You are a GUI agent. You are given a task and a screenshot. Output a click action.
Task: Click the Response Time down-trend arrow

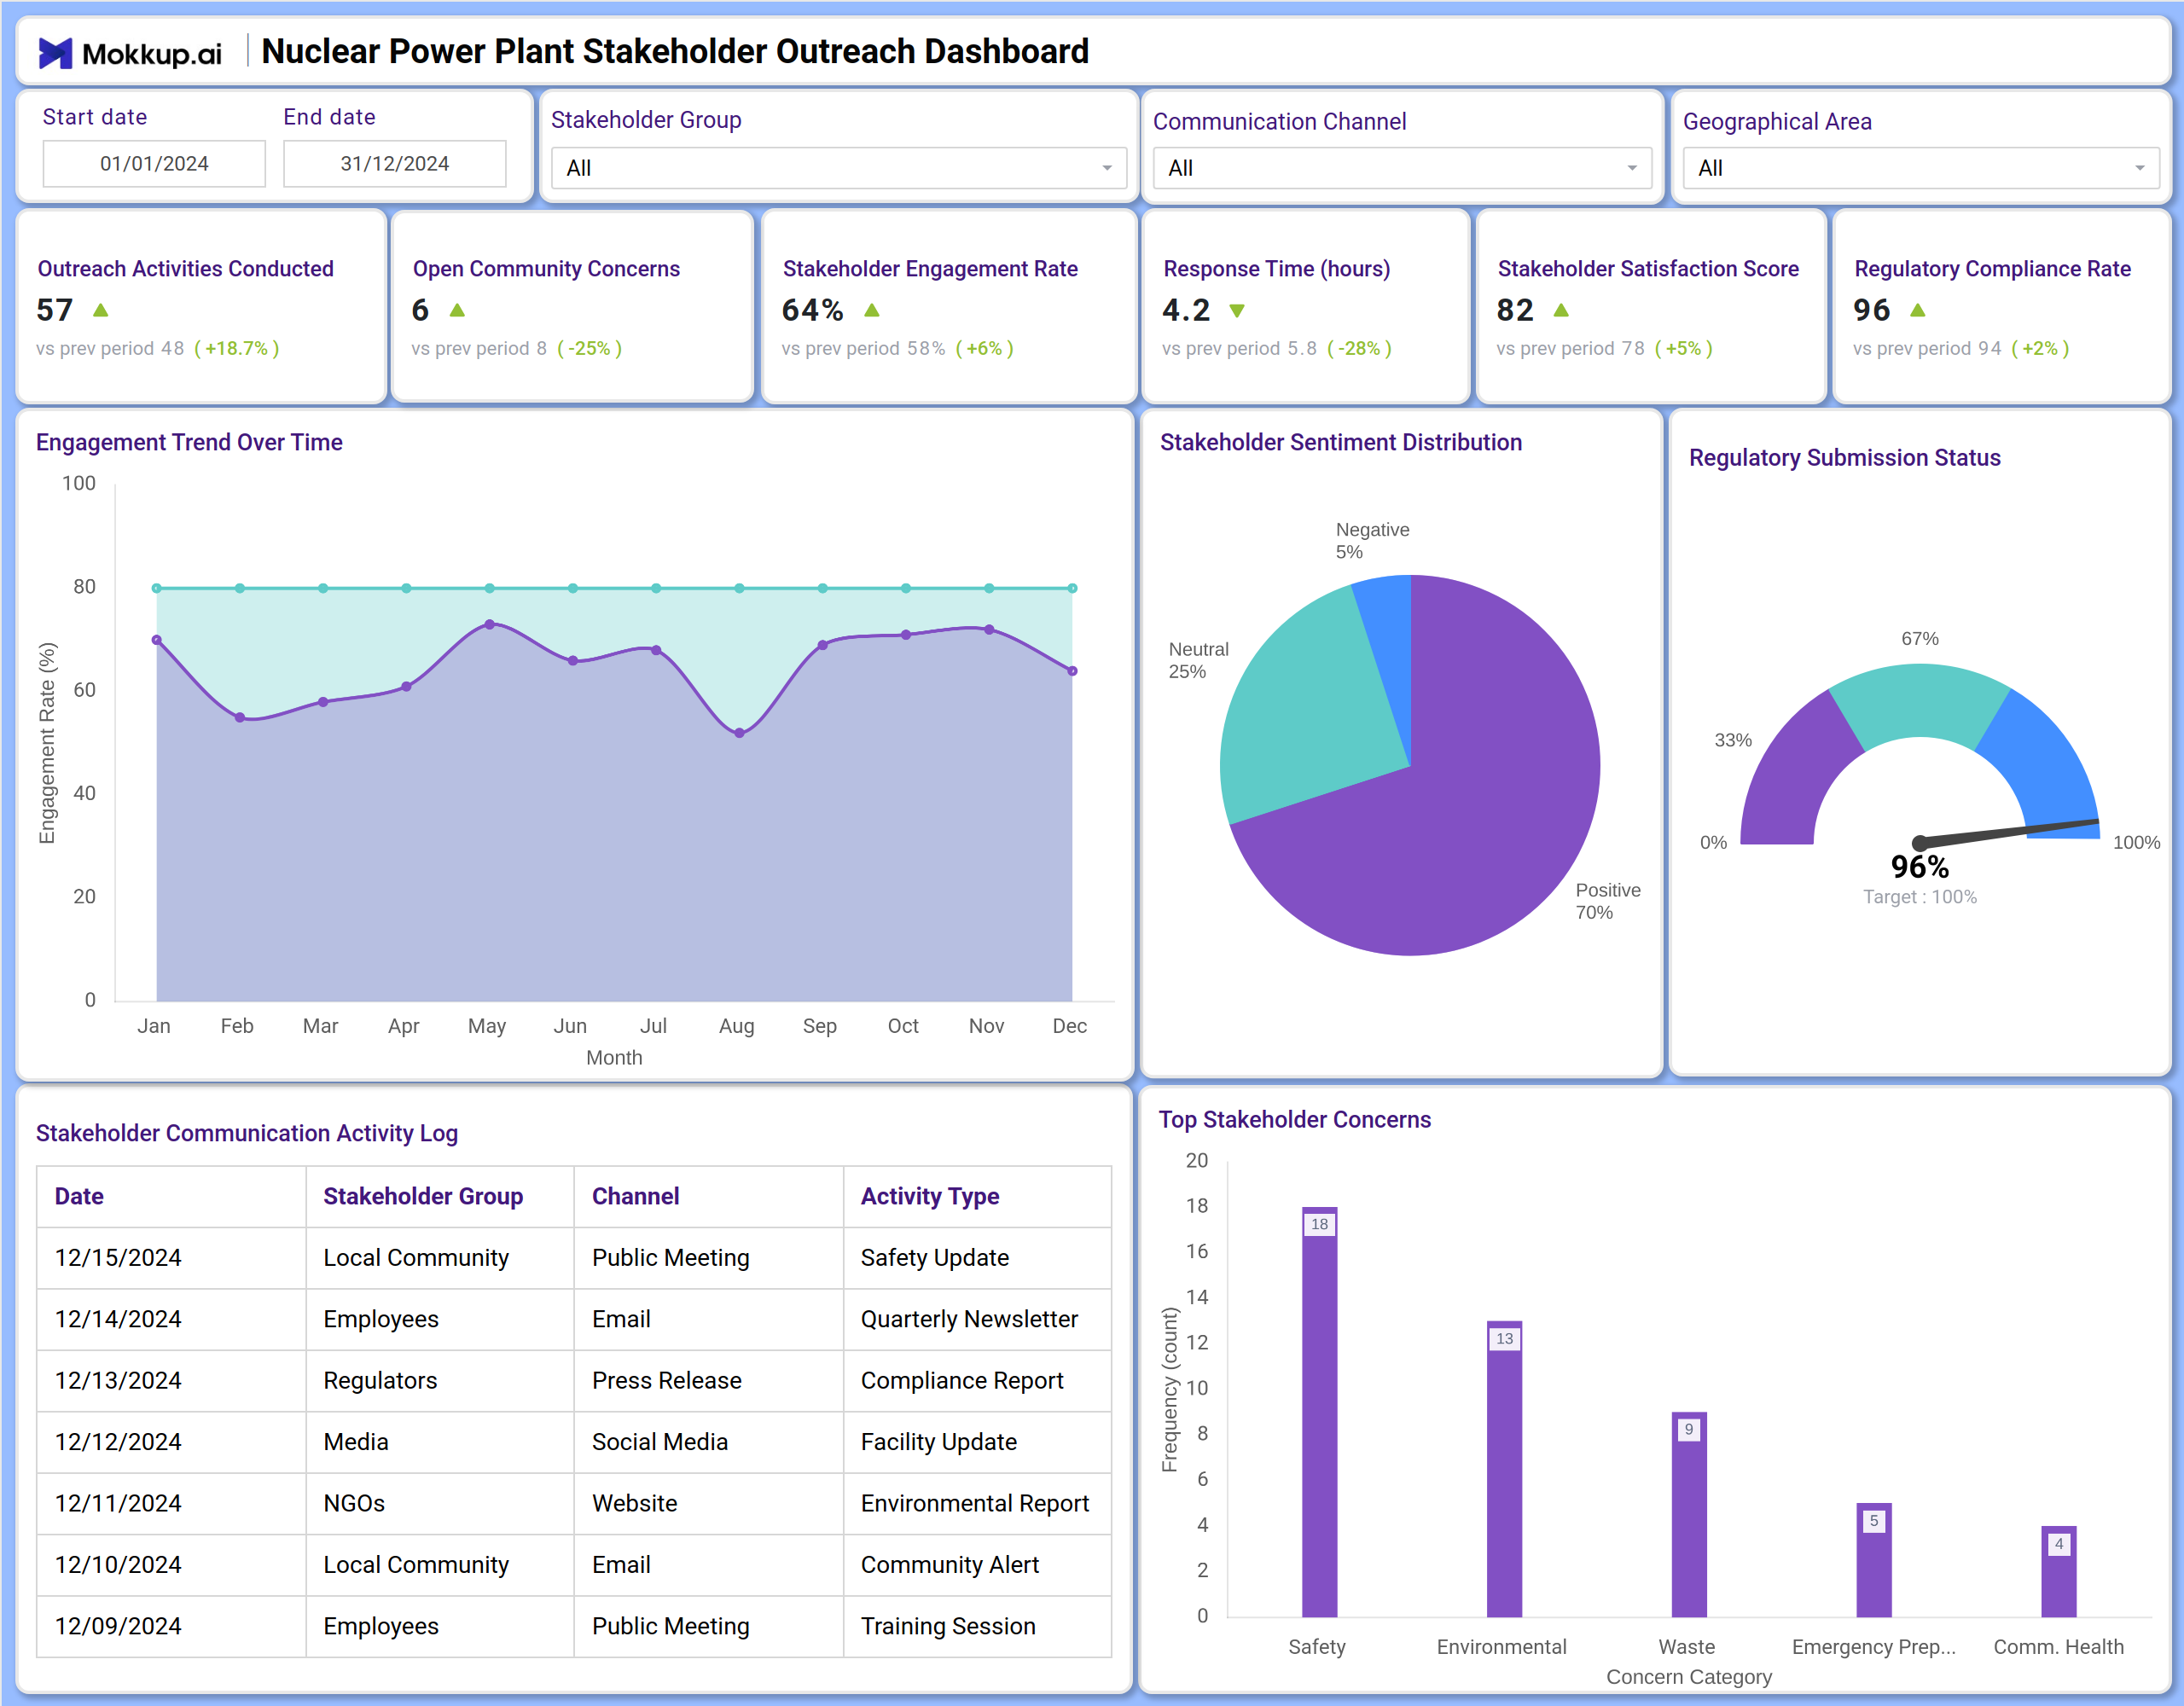pyautogui.click(x=1237, y=311)
